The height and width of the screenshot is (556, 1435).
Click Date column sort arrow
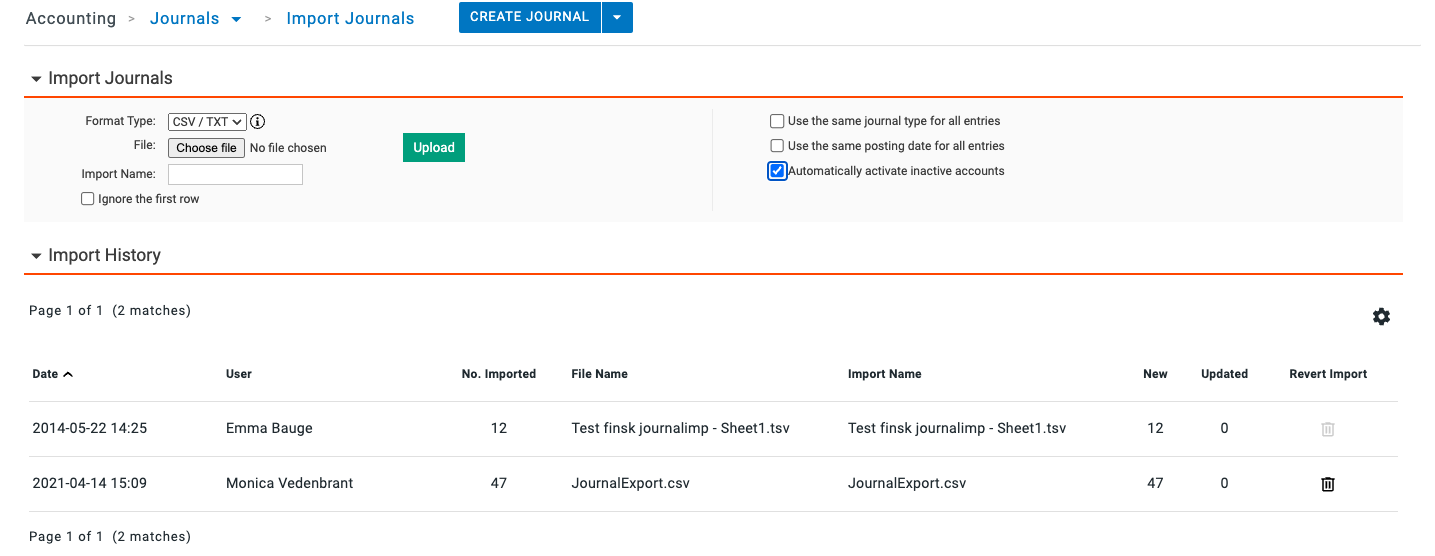pos(68,374)
